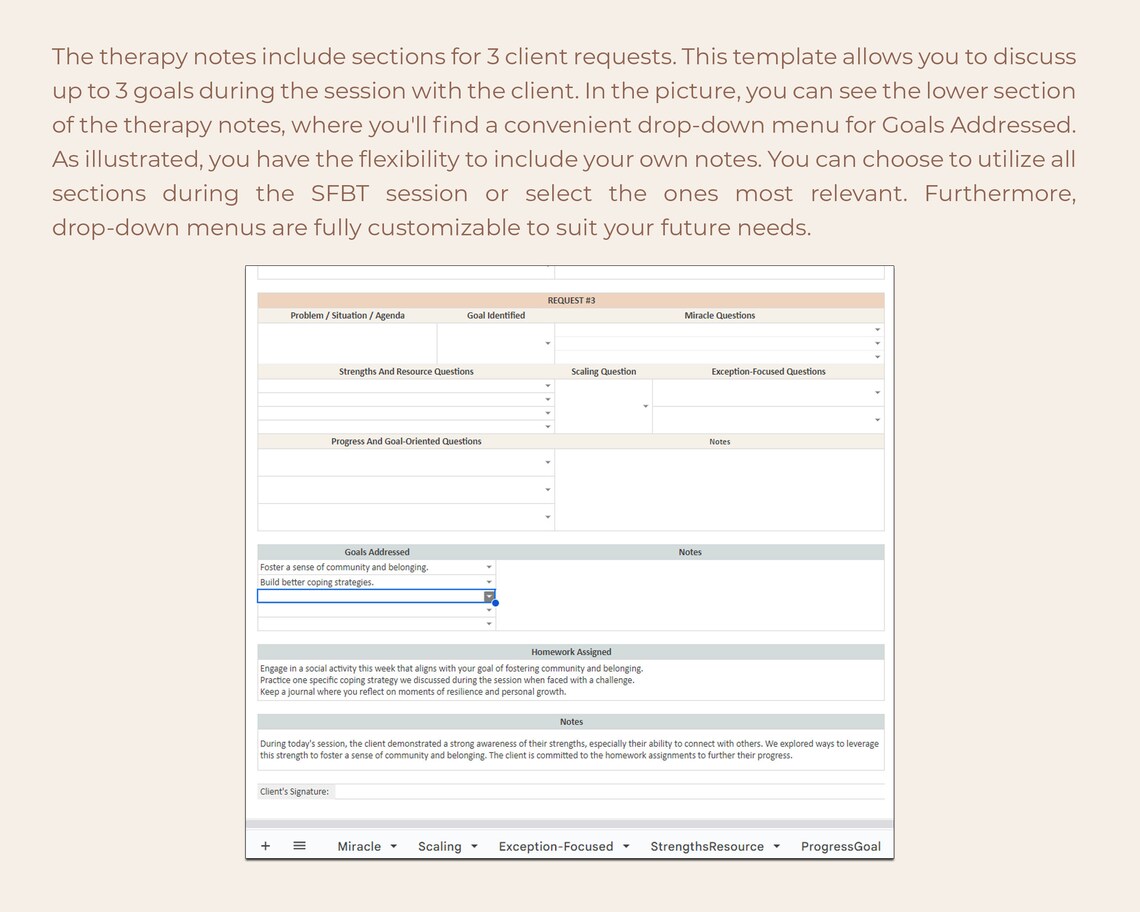Open the Scaling tab options arrow
The width and height of the screenshot is (1140, 912).
coord(472,846)
